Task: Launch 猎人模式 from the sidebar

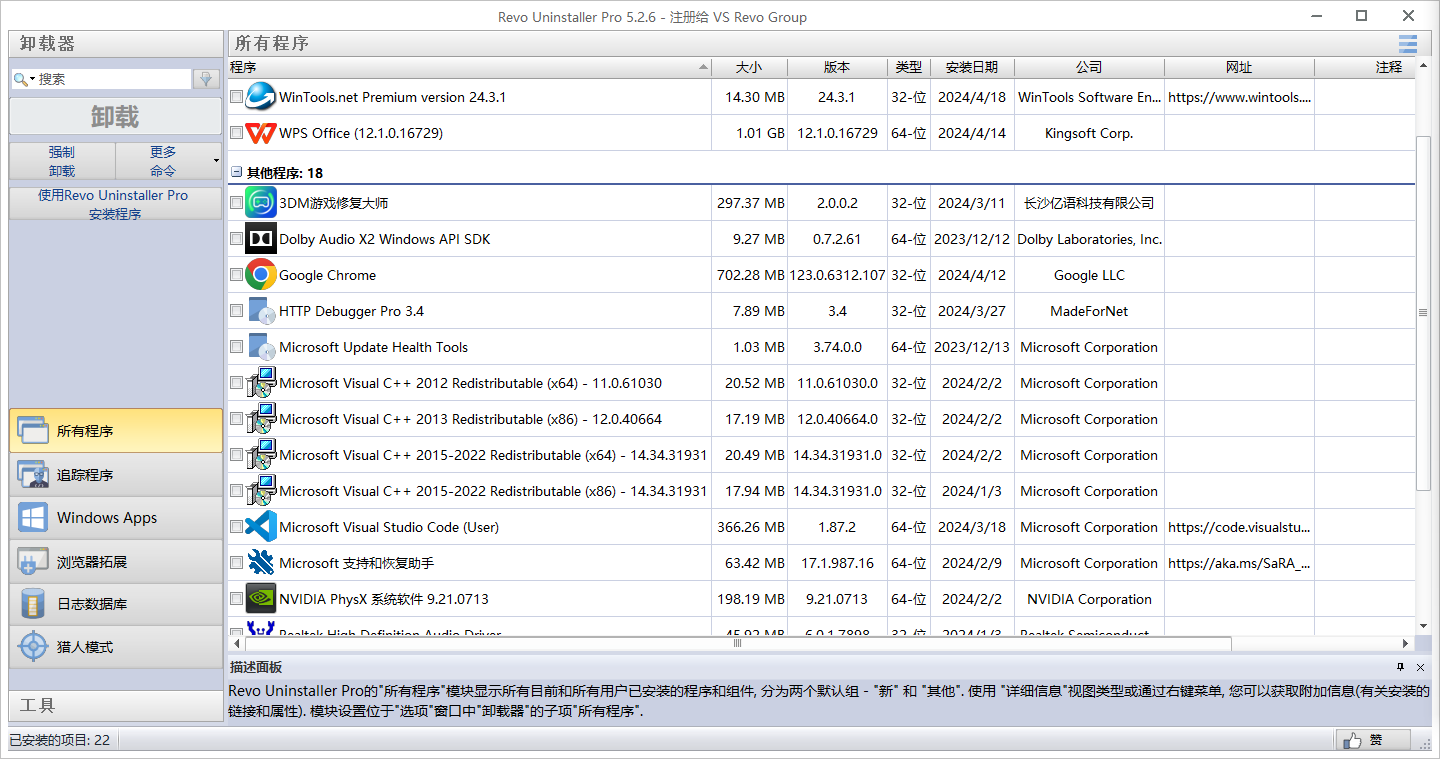Action: pos(116,647)
